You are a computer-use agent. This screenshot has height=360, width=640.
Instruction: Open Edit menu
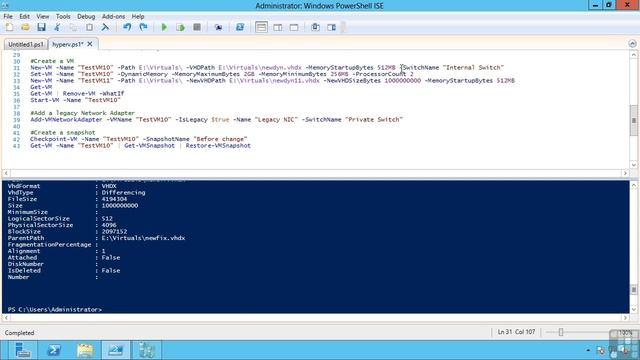(24, 16)
